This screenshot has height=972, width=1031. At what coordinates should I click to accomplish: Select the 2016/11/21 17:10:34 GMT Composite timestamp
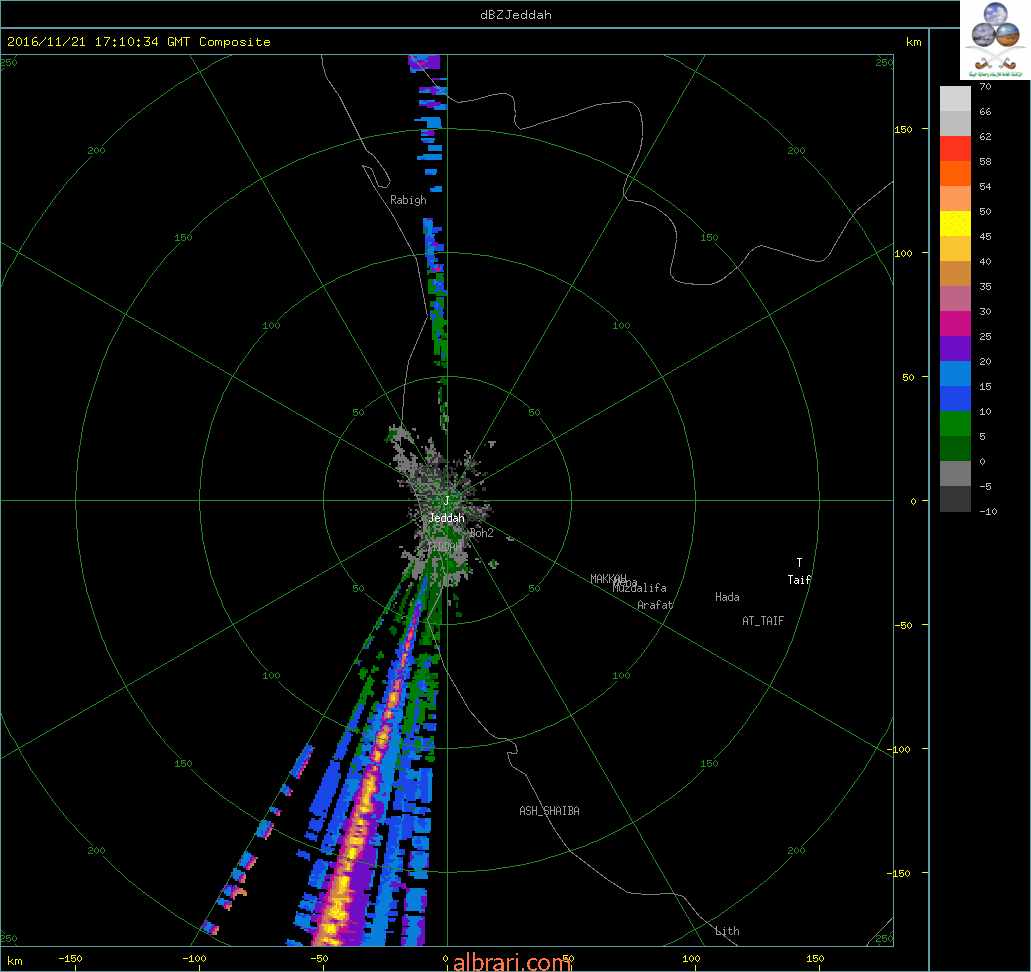point(139,41)
